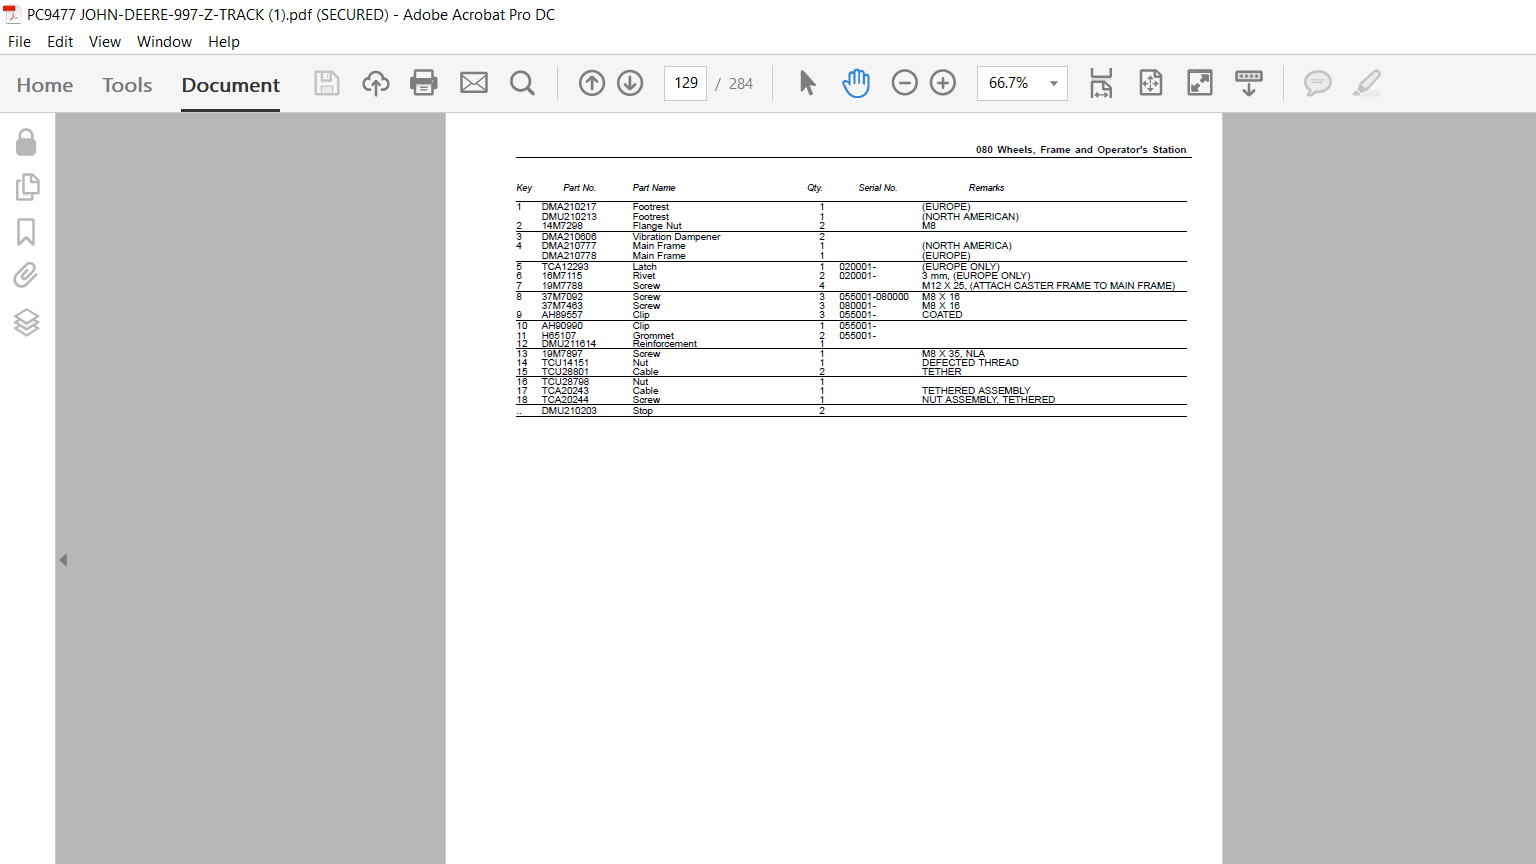The image size is (1536, 864).
Task: Open the View menu
Action: click(105, 42)
